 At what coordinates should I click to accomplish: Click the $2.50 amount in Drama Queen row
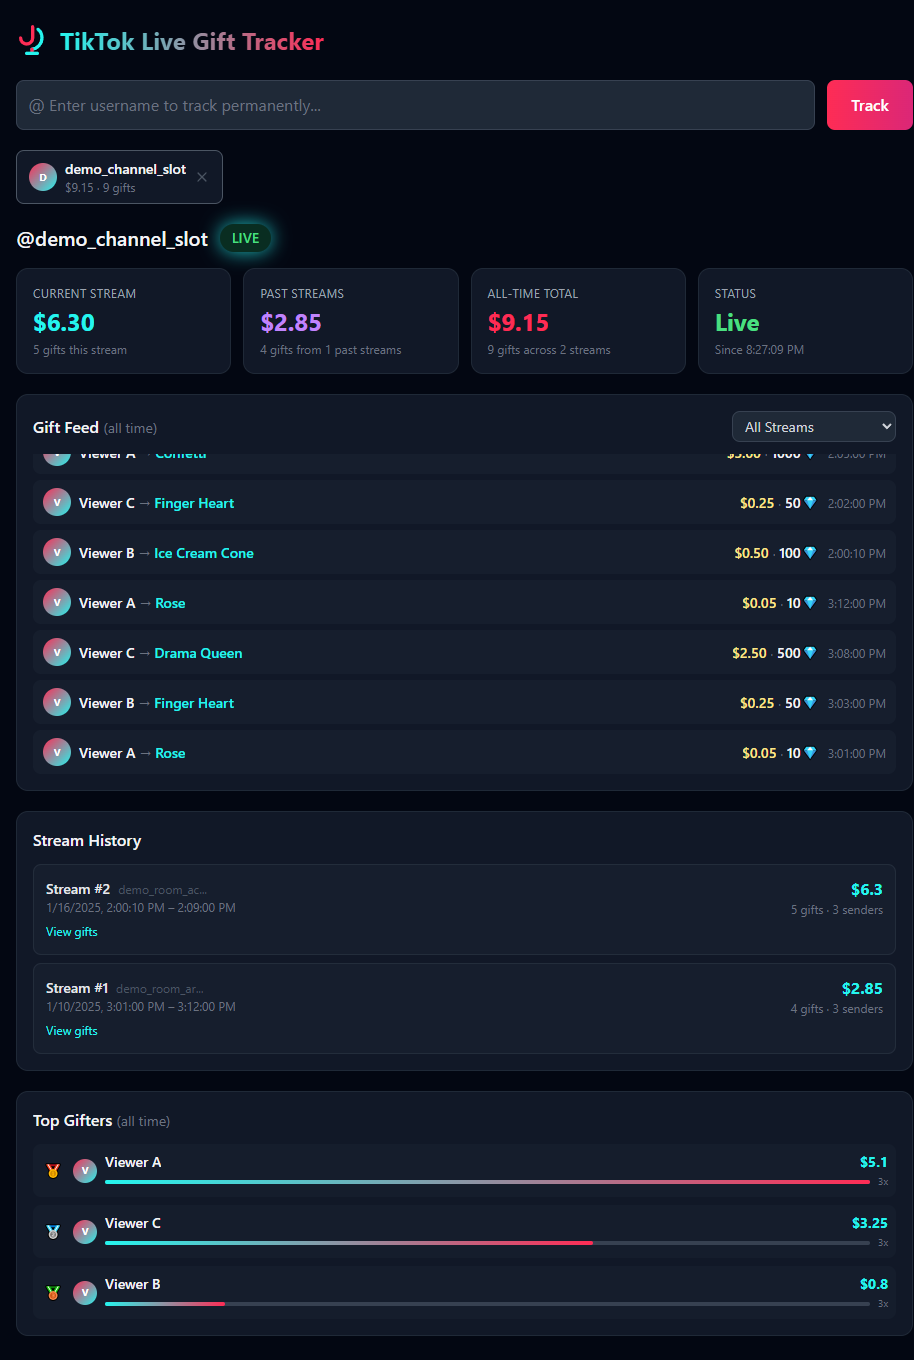pos(749,653)
